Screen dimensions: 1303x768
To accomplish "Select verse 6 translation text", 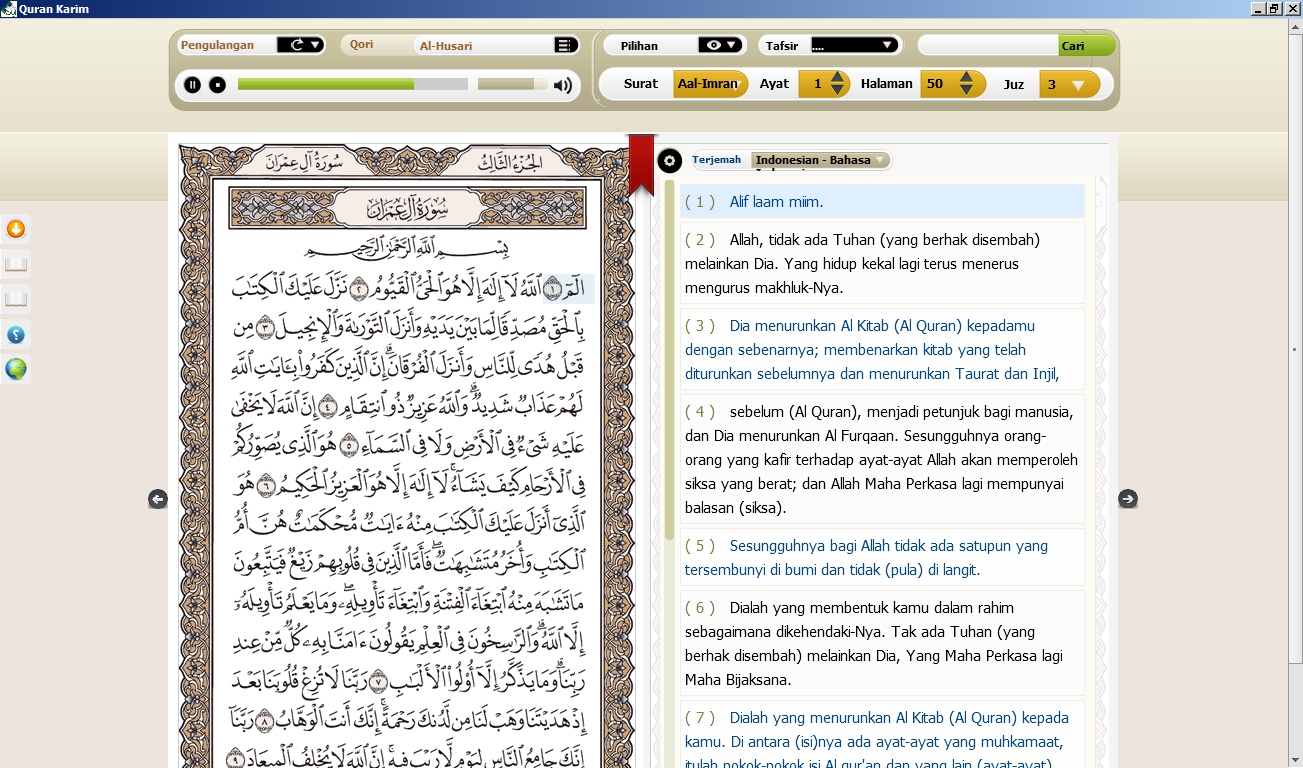I will (882, 643).
